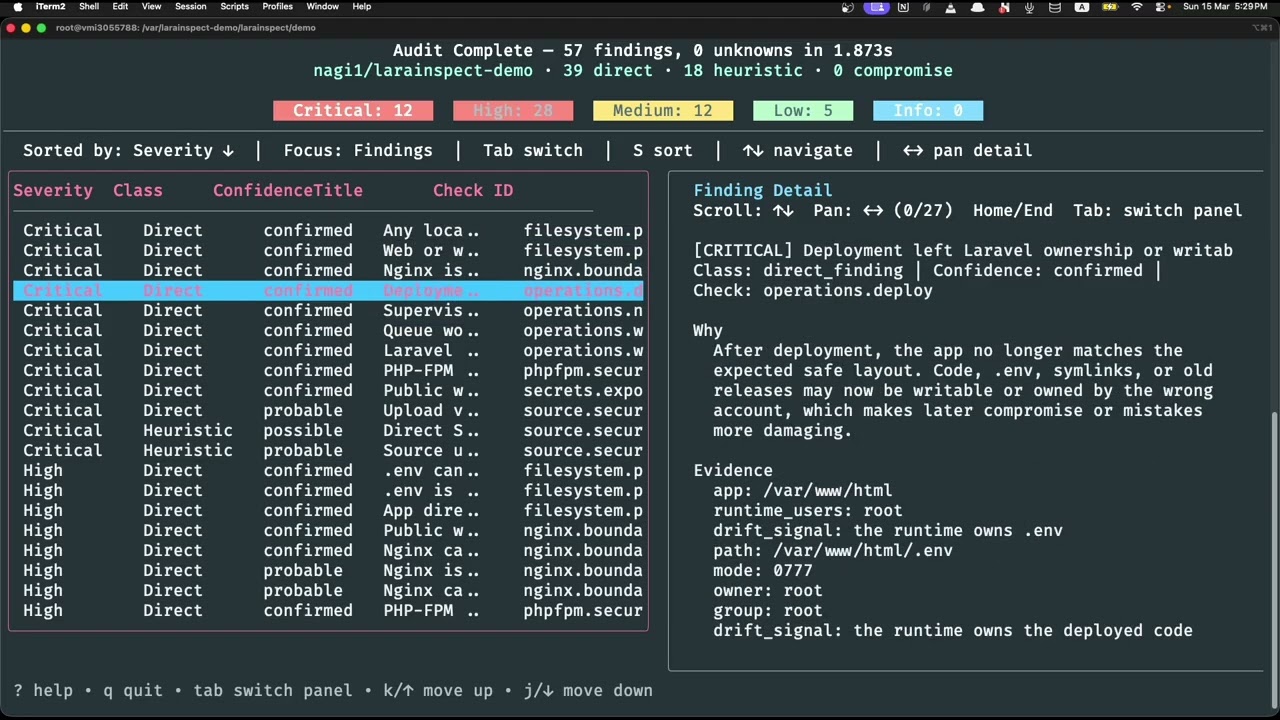Click the '↔ pan detail' hint
Image resolution: width=1280 pixels, height=720 pixels.
point(968,150)
